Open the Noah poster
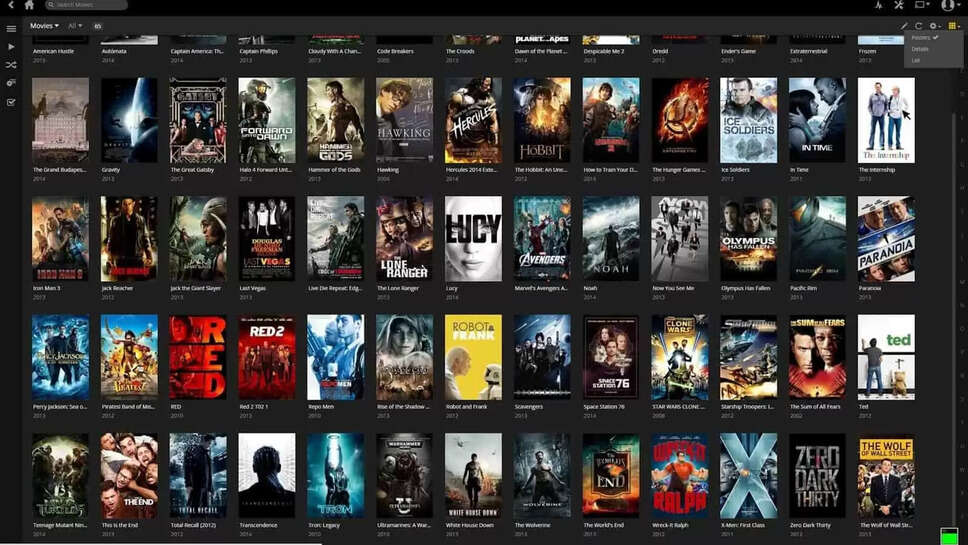968x545 pixels. (611, 239)
